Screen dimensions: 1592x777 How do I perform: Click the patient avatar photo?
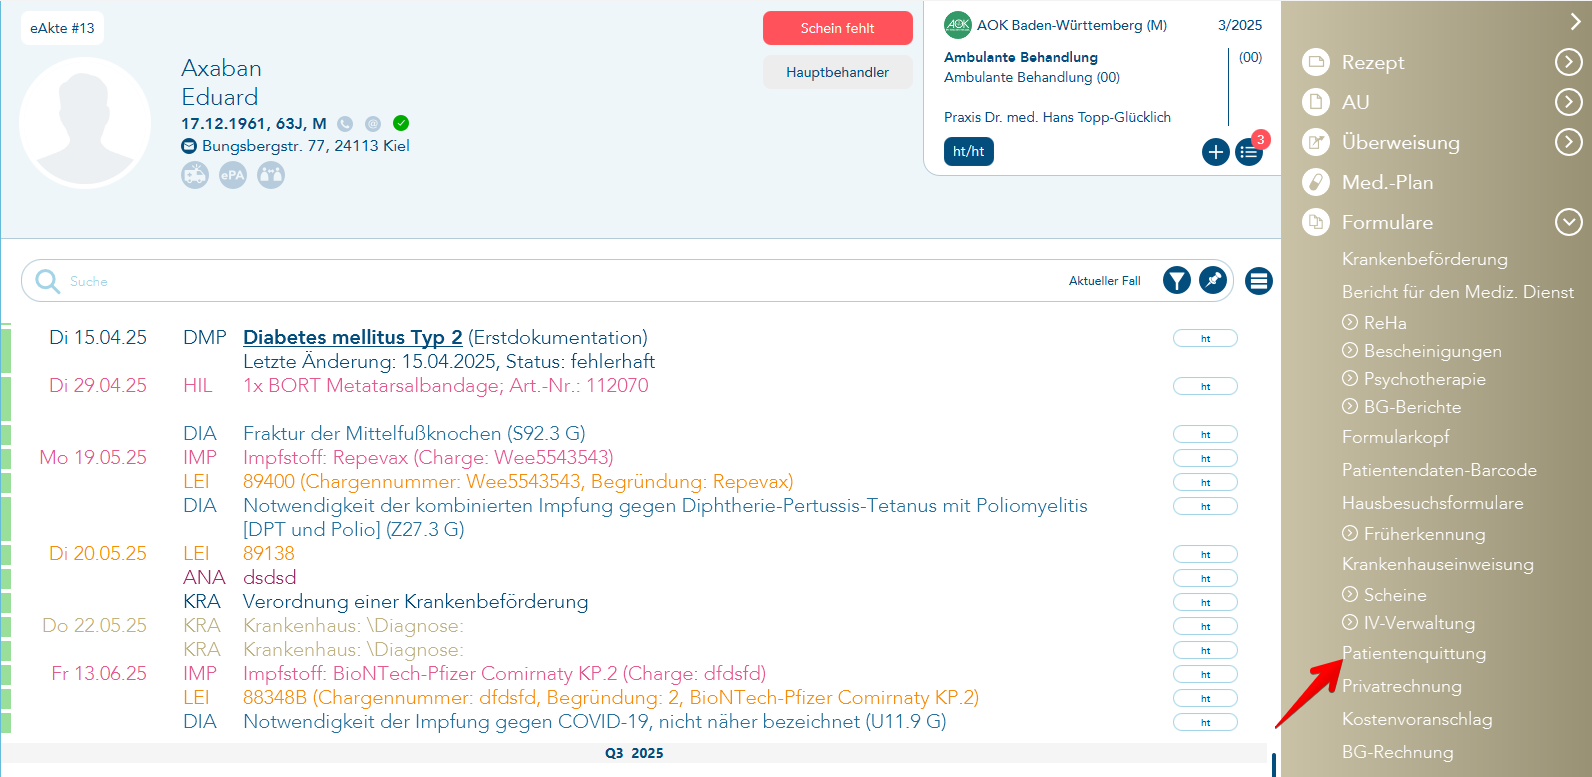pos(86,123)
